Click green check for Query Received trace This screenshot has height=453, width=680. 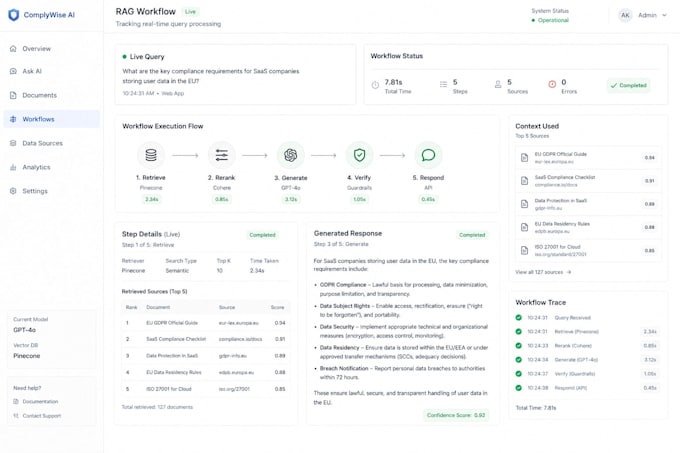(x=518, y=317)
